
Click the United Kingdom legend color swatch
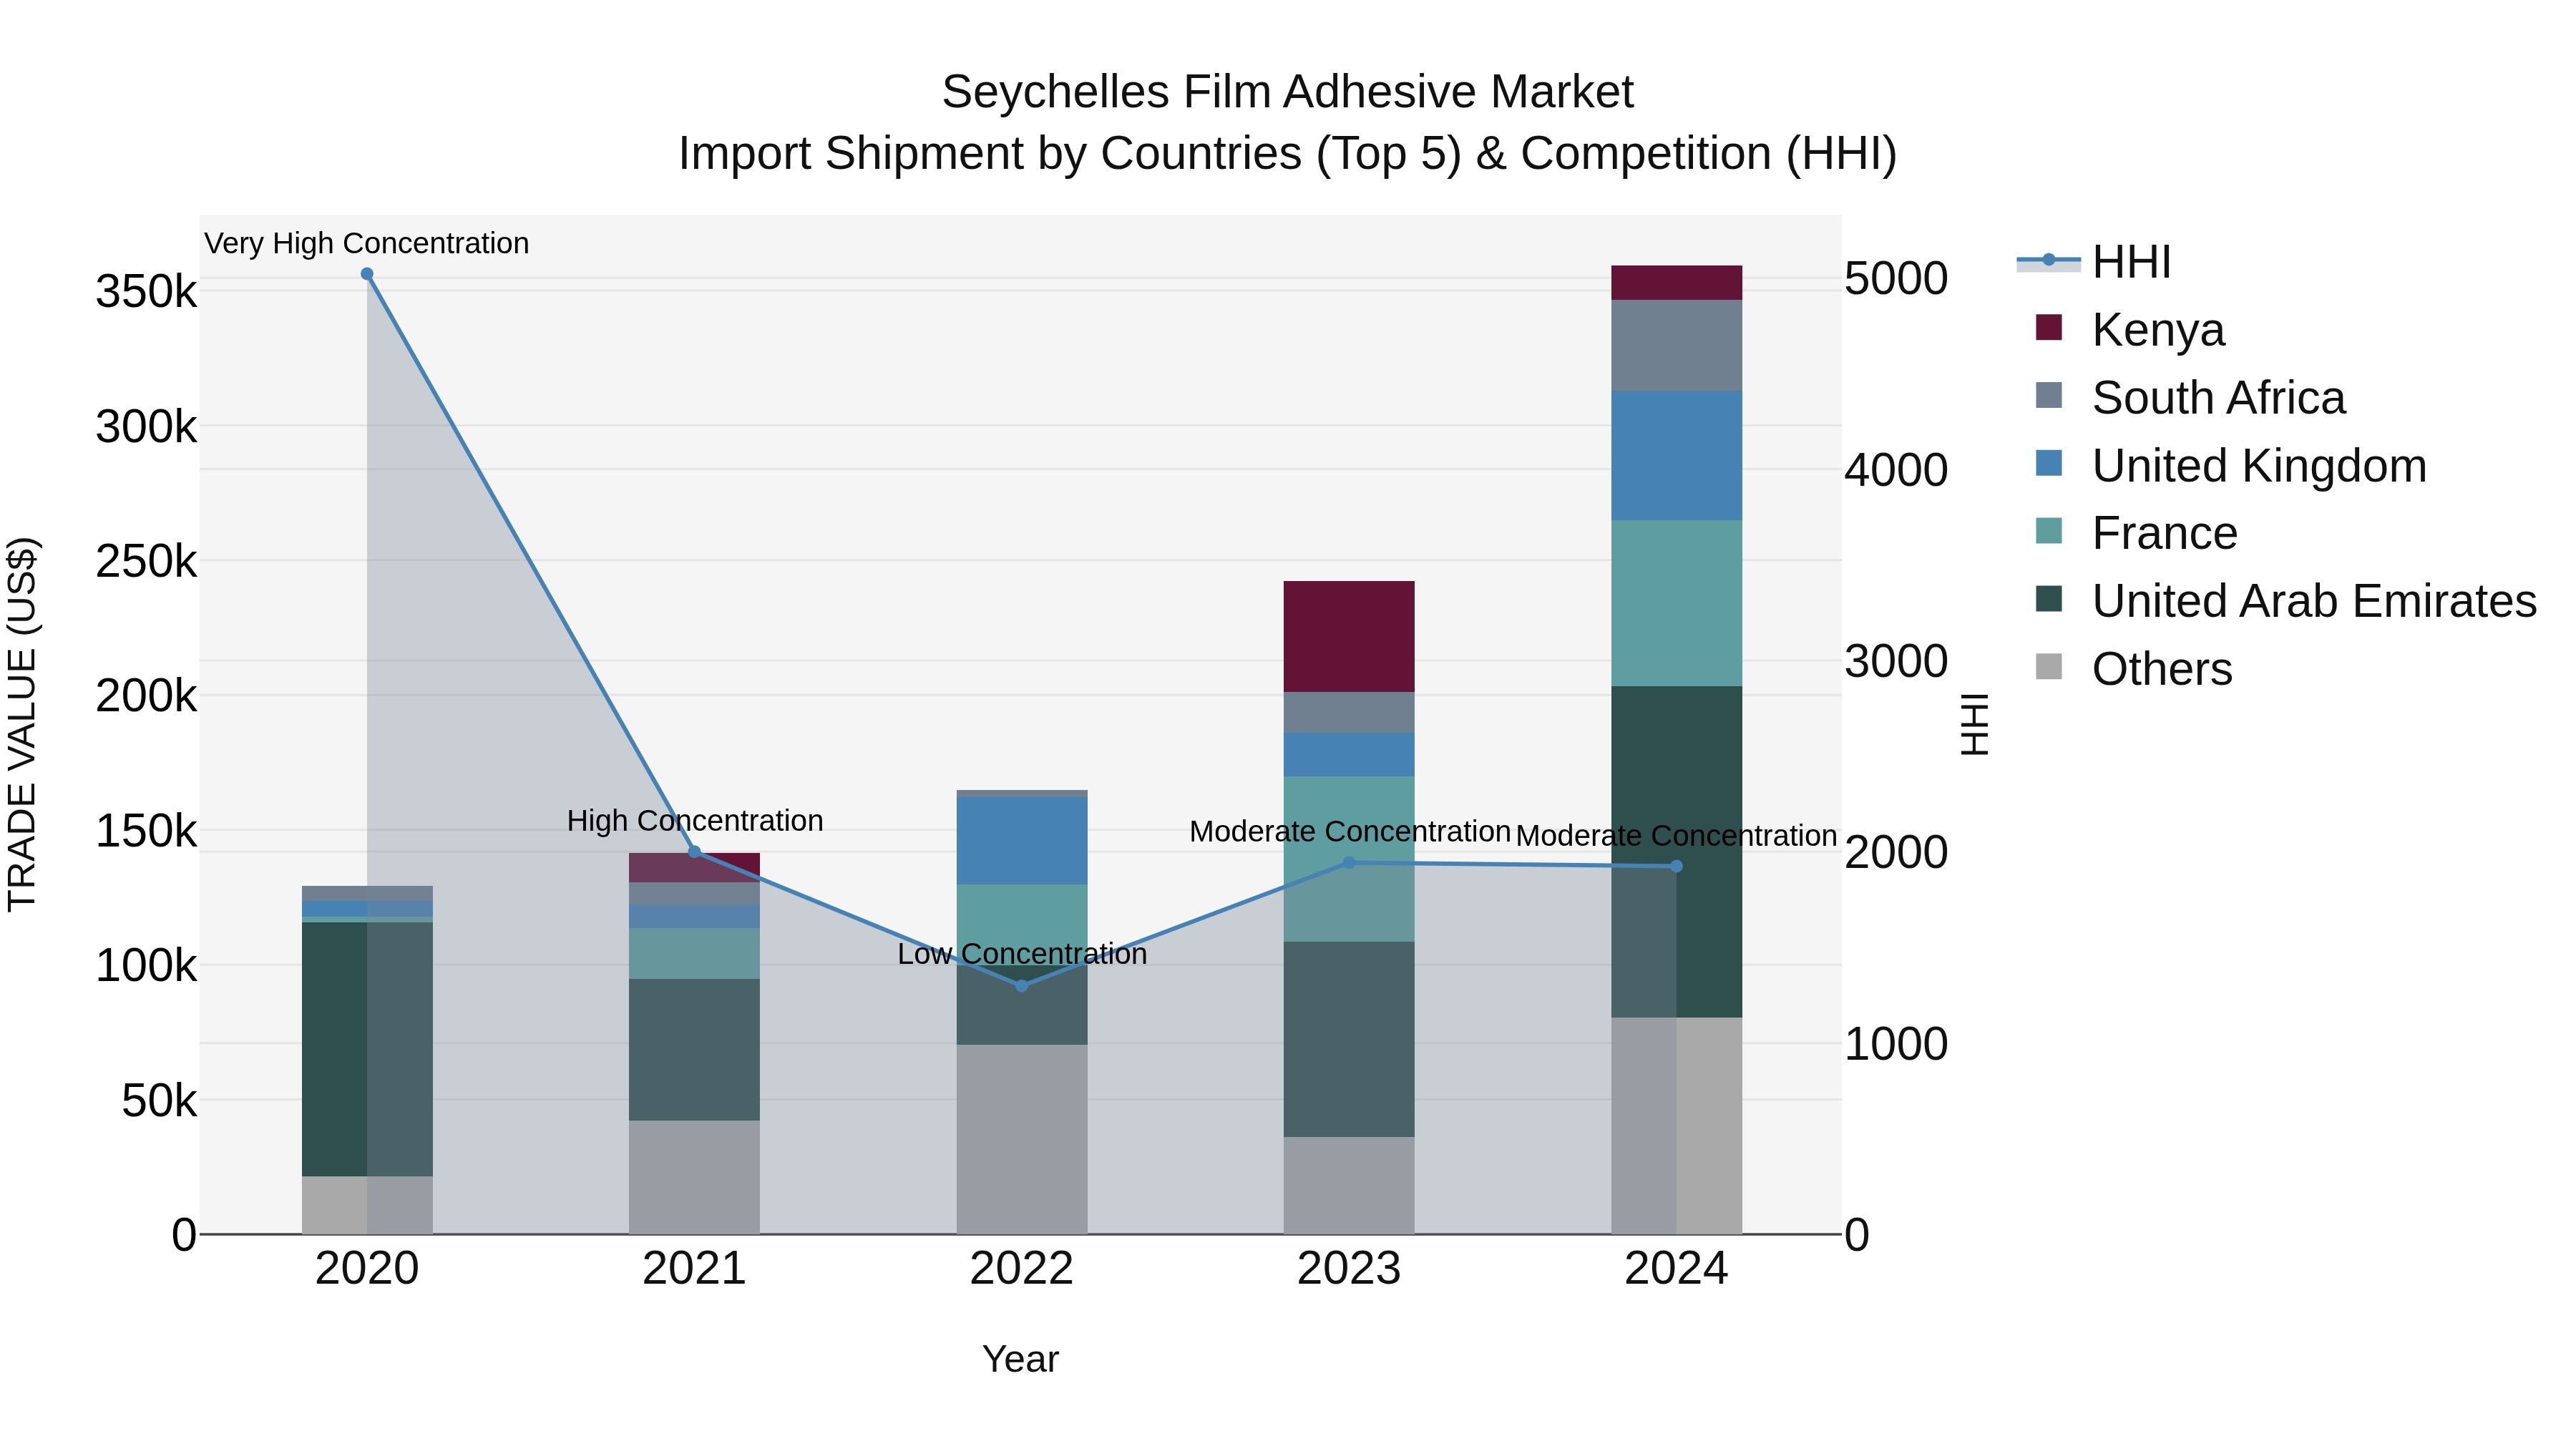[x=2049, y=464]
